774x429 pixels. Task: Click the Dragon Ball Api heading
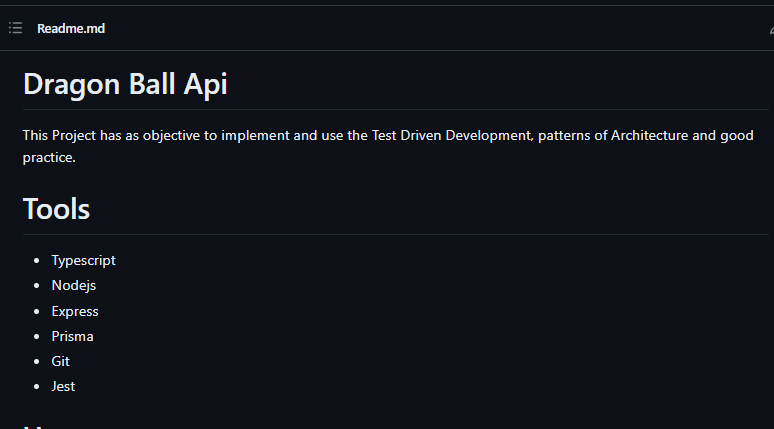[x=125, y=84]
